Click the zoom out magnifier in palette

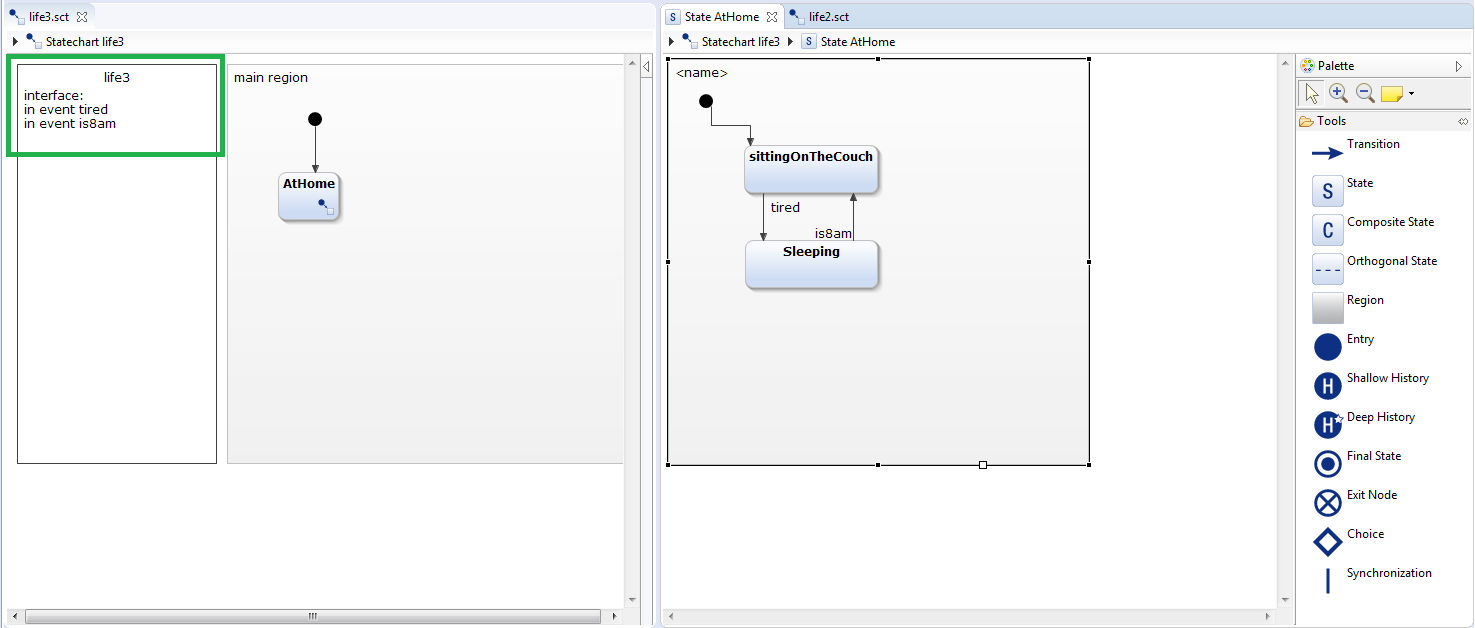[1365, 93]
